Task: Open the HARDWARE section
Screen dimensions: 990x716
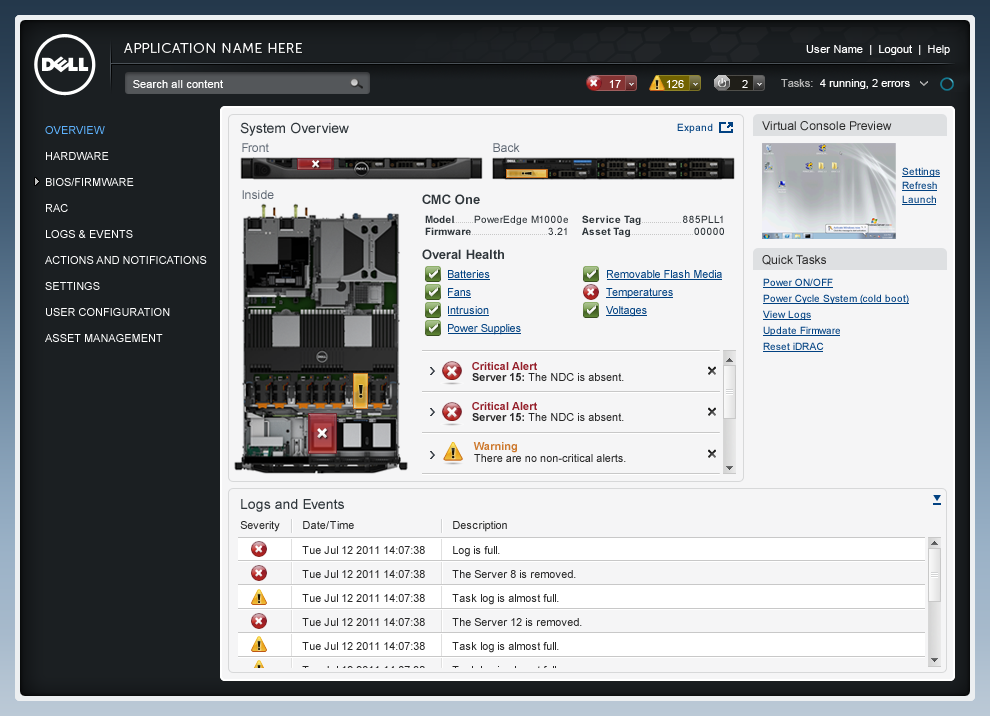Action: (76, 156)
